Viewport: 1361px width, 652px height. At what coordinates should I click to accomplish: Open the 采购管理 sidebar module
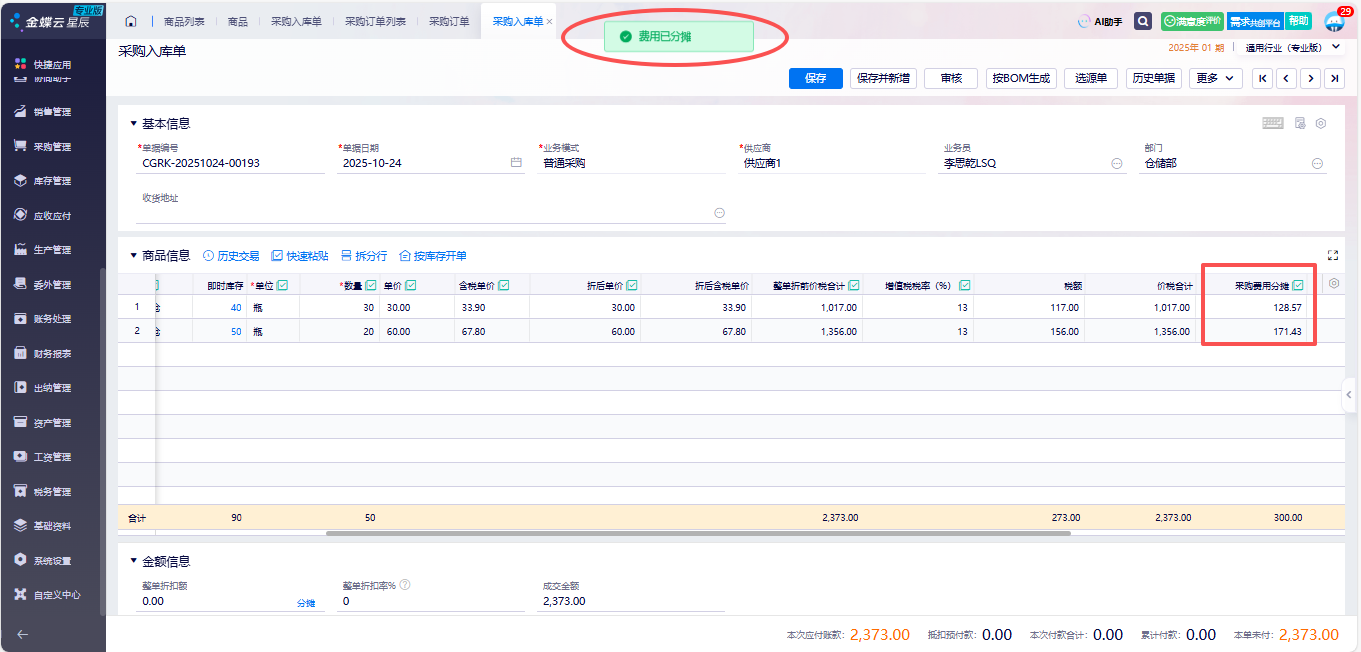point(52,146)
